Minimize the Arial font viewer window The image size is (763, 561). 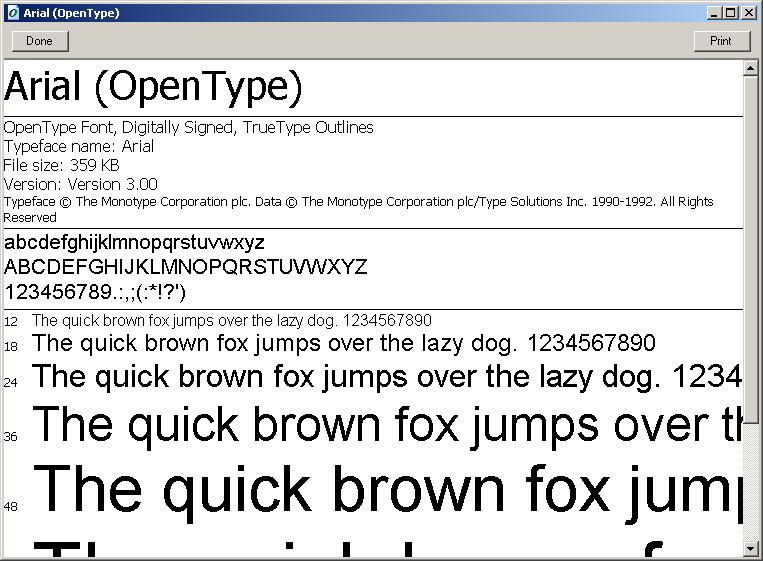point(714,13)
